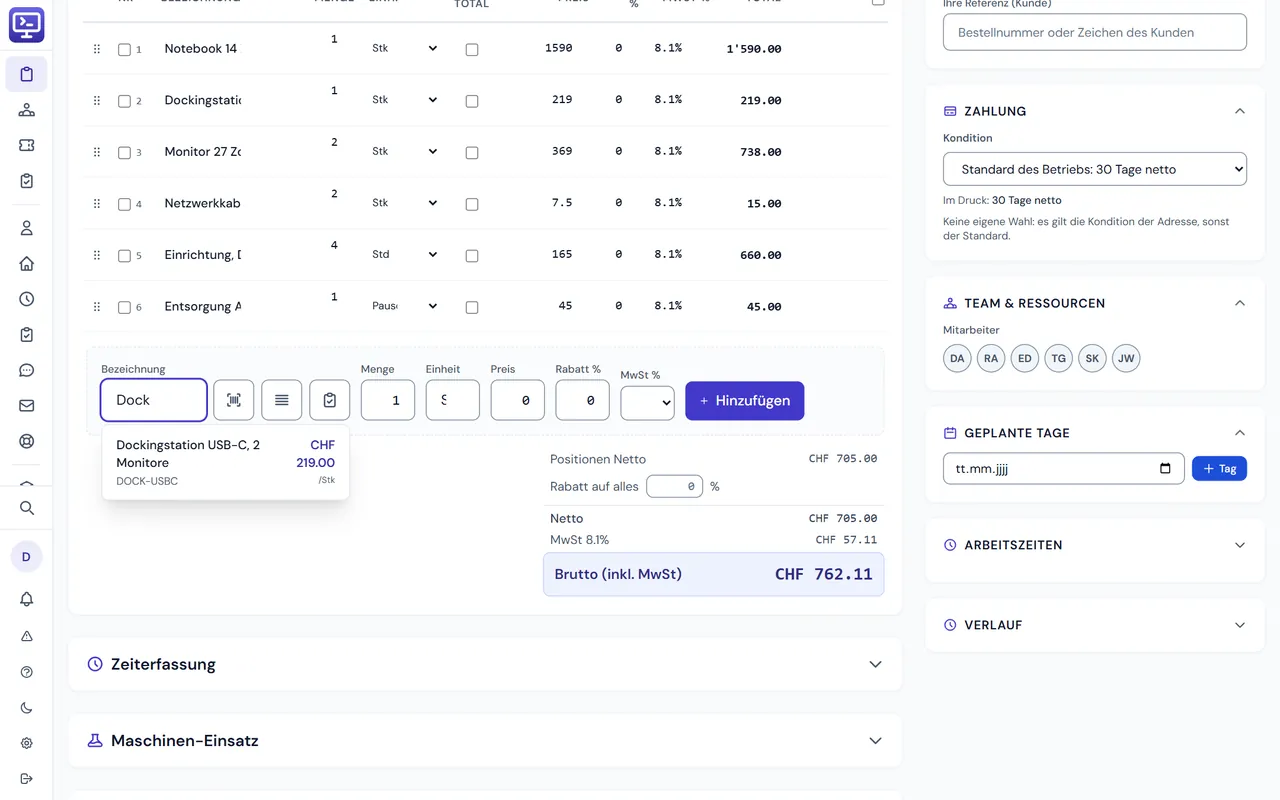This screenshot has height=800, width=1280.
Task: Open the gear settings sidebar icon
Action: 27,743
